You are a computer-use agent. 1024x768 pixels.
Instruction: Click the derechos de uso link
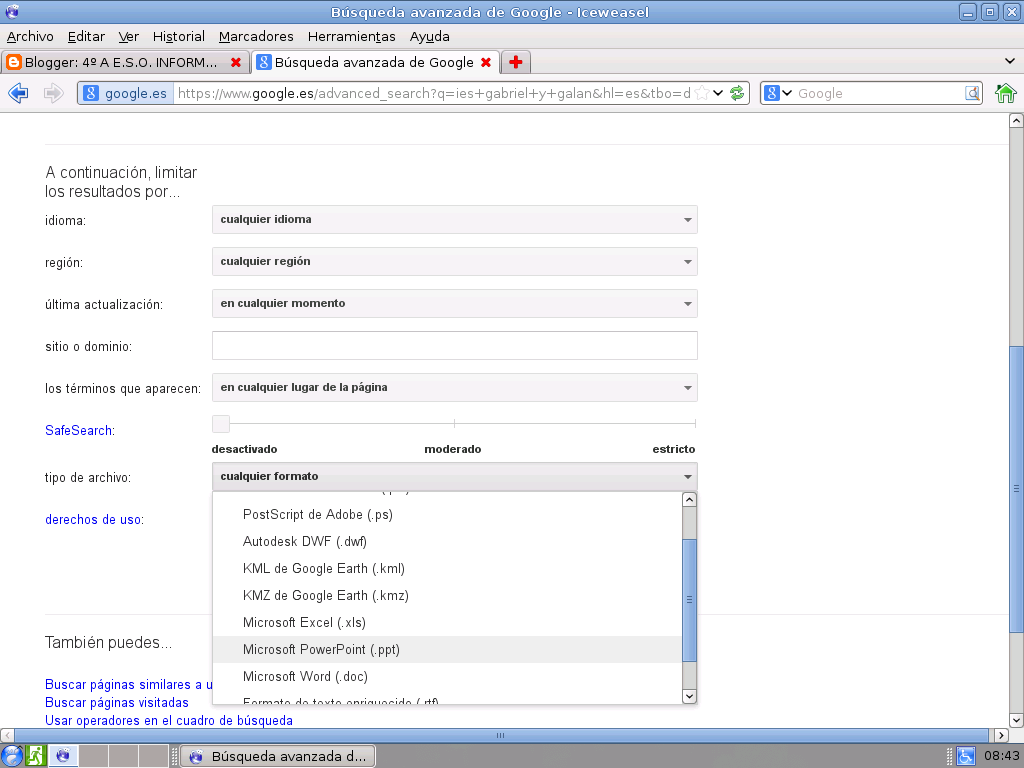[93, 520]
